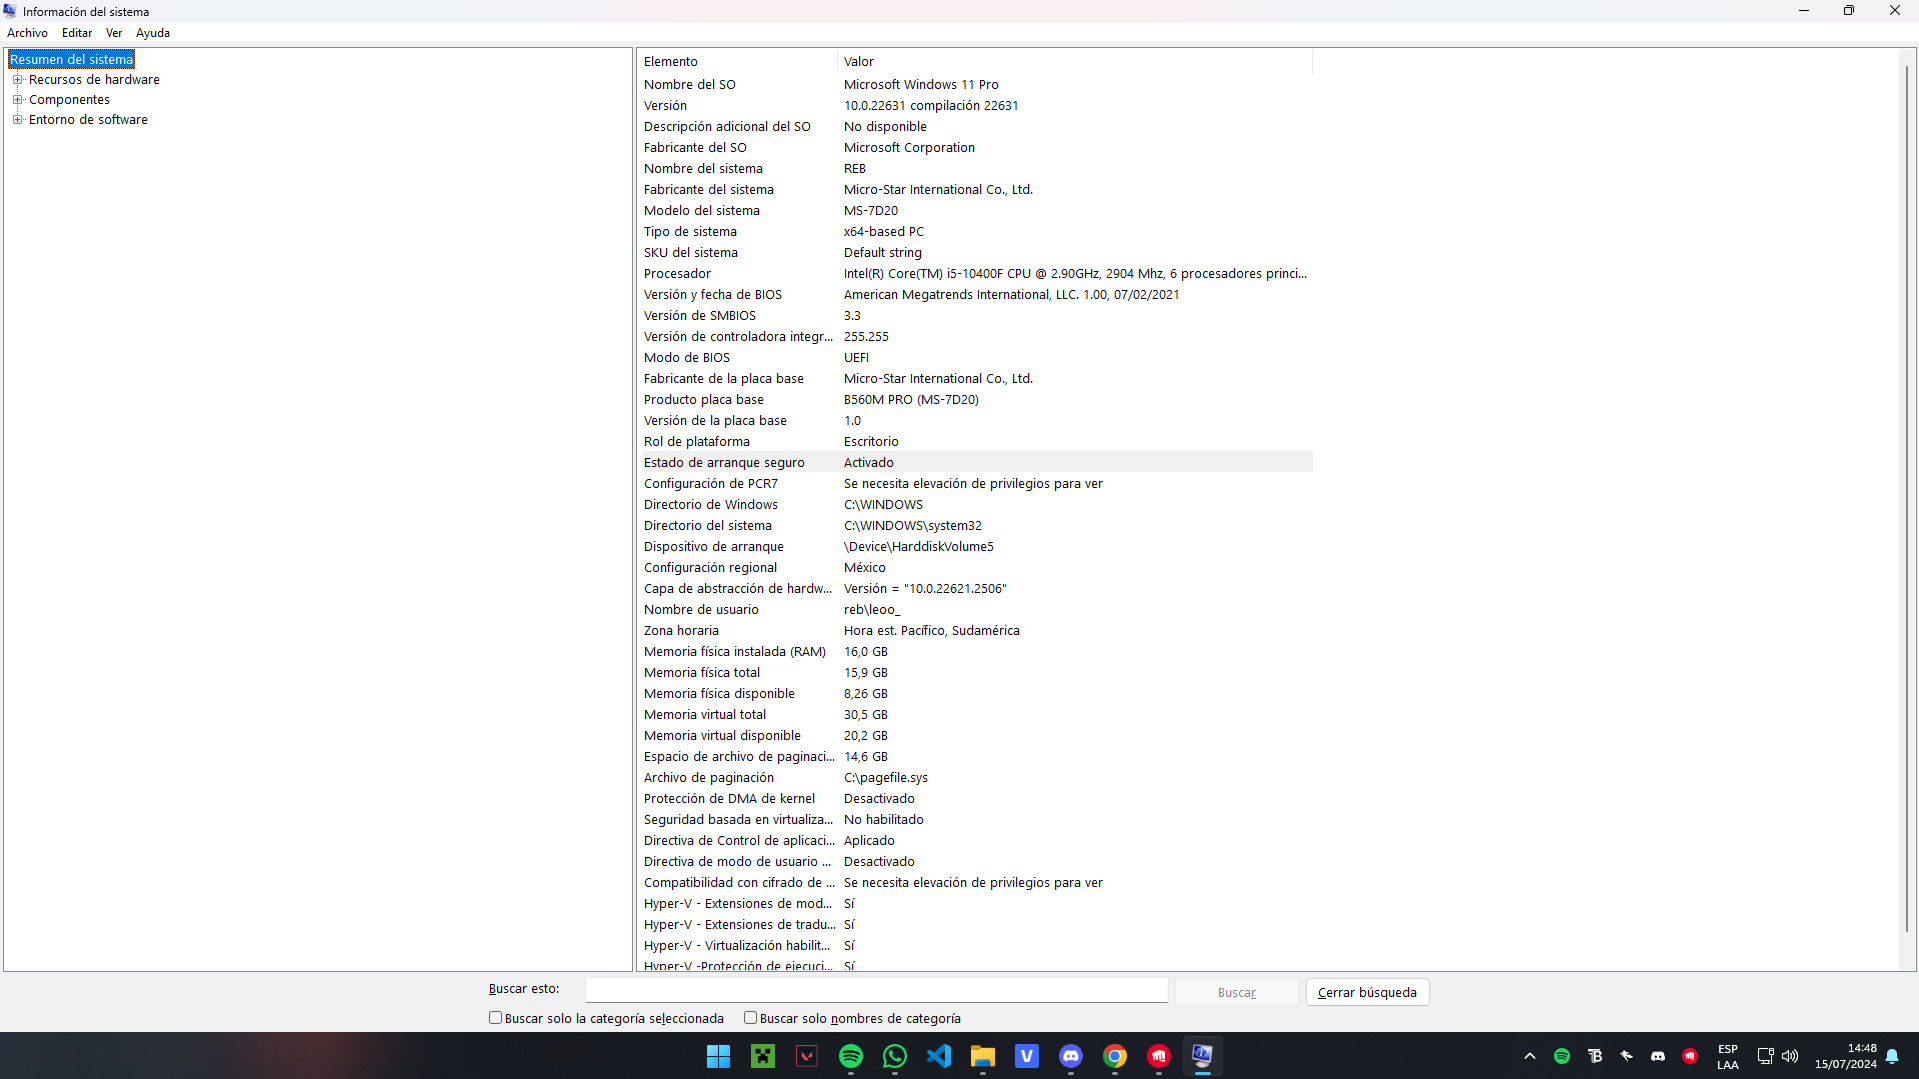
Task: Click the 'Buscar esto' search field
Action: click(876, 990)
